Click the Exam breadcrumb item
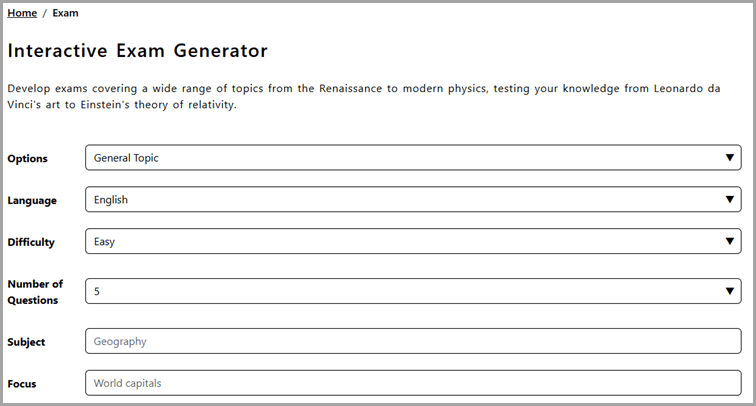Image resolution: width=756 pixels, height=406 pixels. [65, 13]
